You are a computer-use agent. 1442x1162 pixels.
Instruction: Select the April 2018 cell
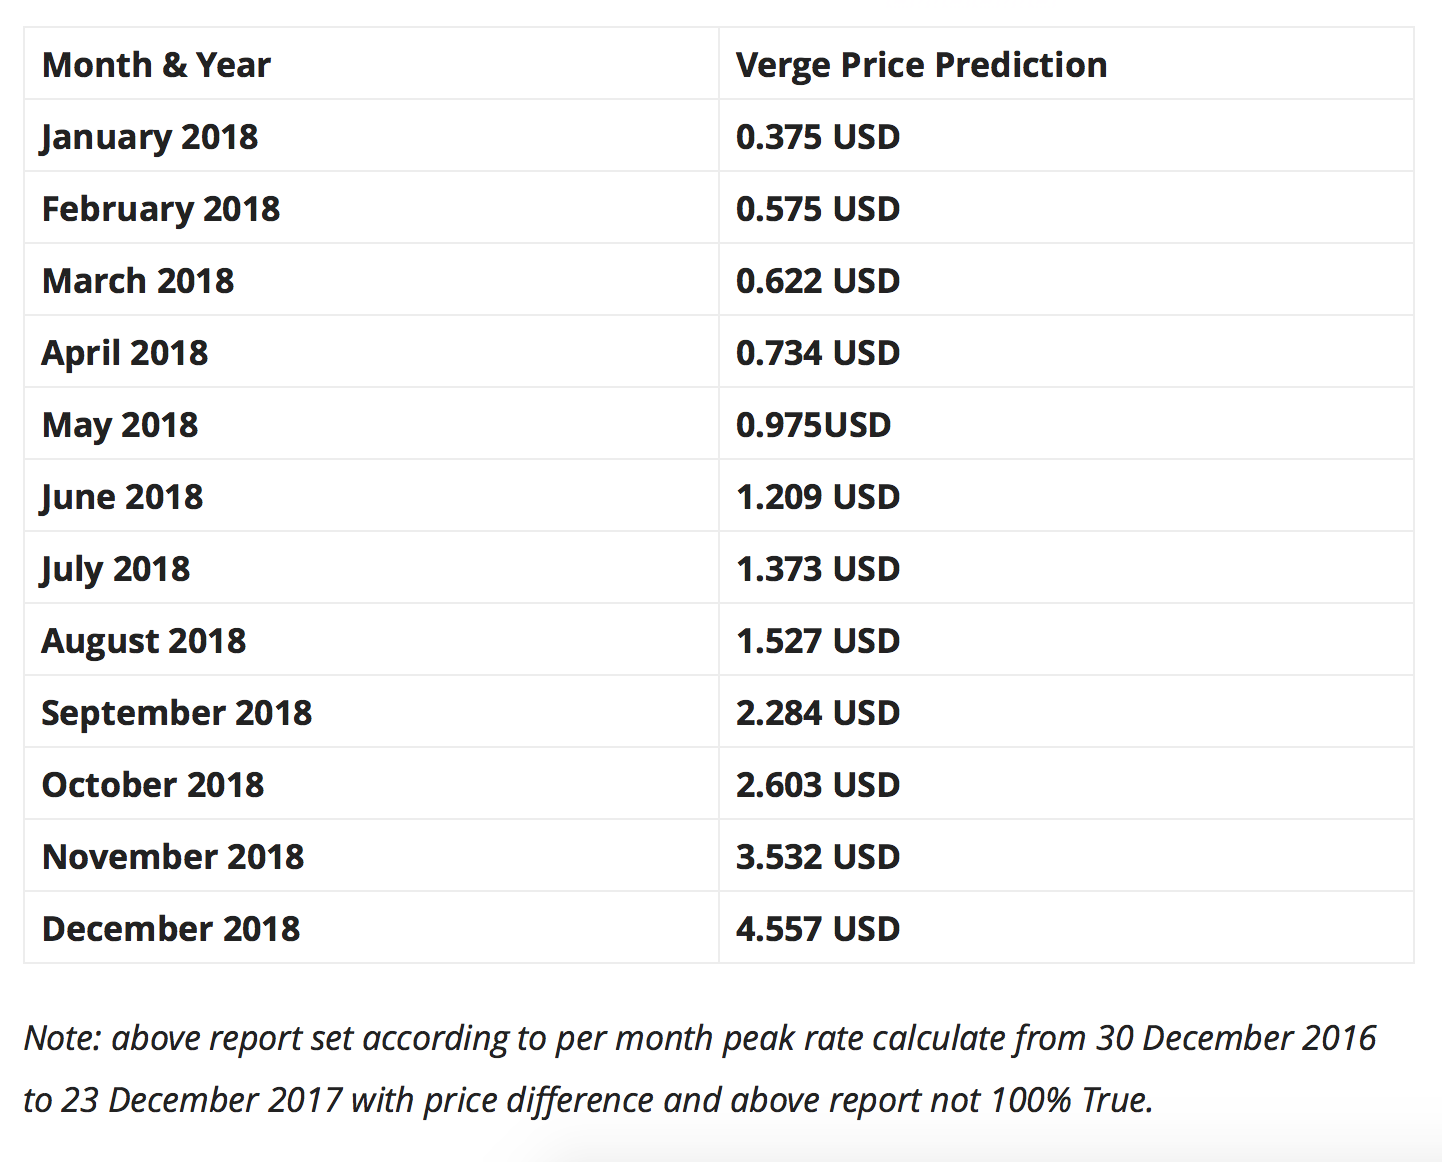(x=125, y=353)
